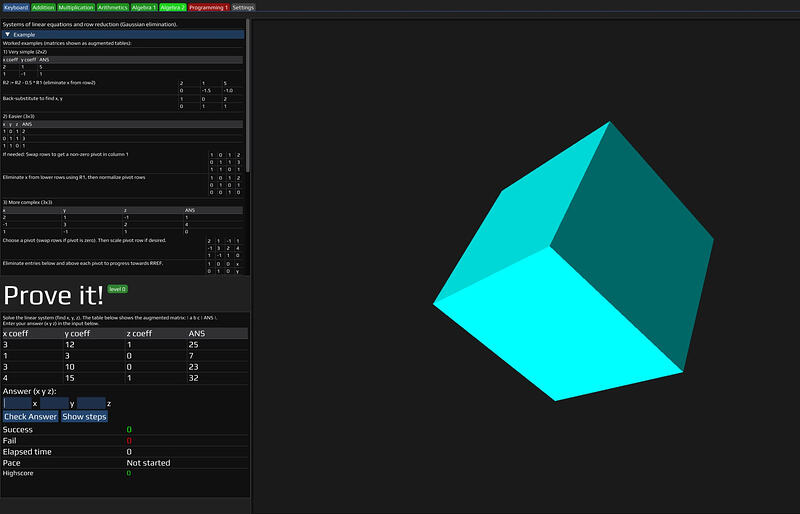Viewport: 800px width, 514px height.
Task: Switch to the Keyboard tab
Action: [16, 8]
